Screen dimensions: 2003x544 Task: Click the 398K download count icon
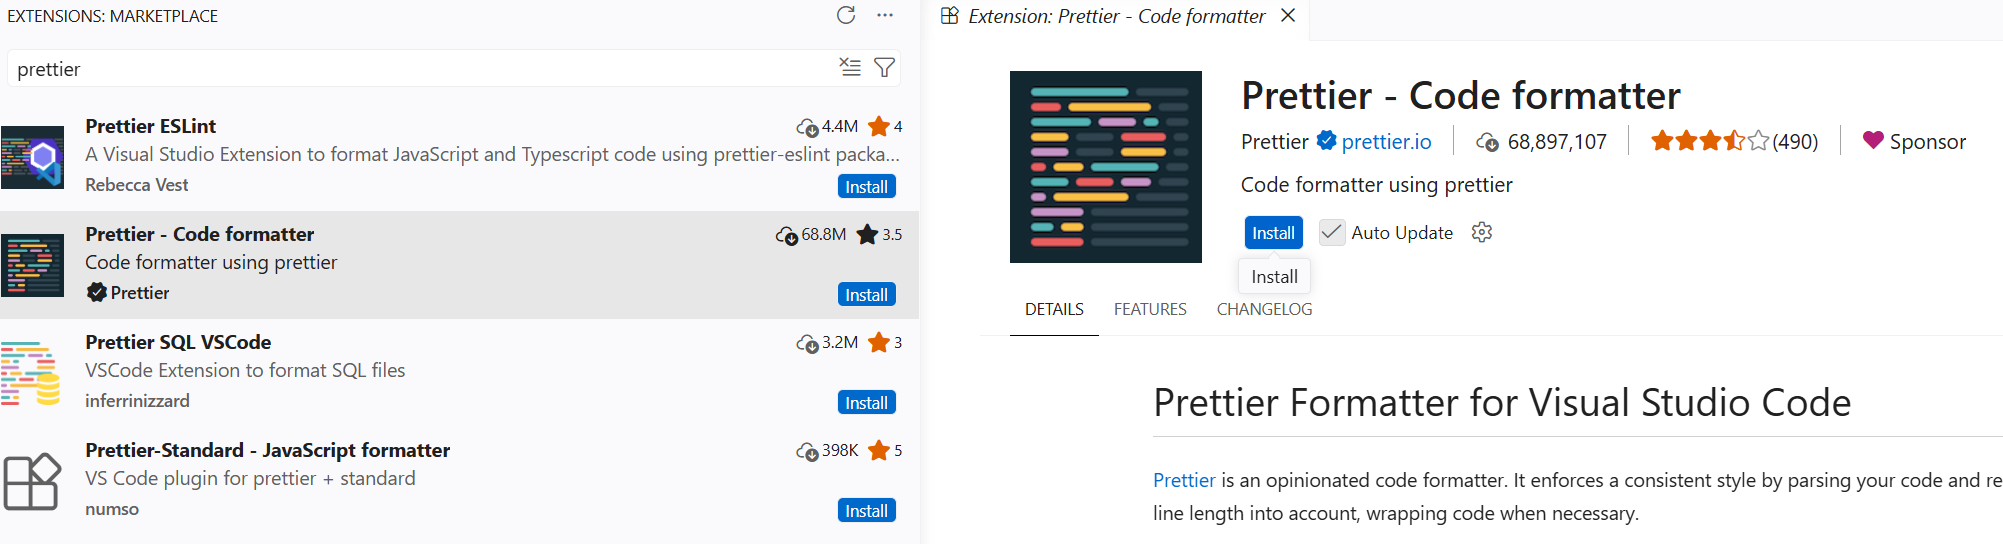coord(808,451)
